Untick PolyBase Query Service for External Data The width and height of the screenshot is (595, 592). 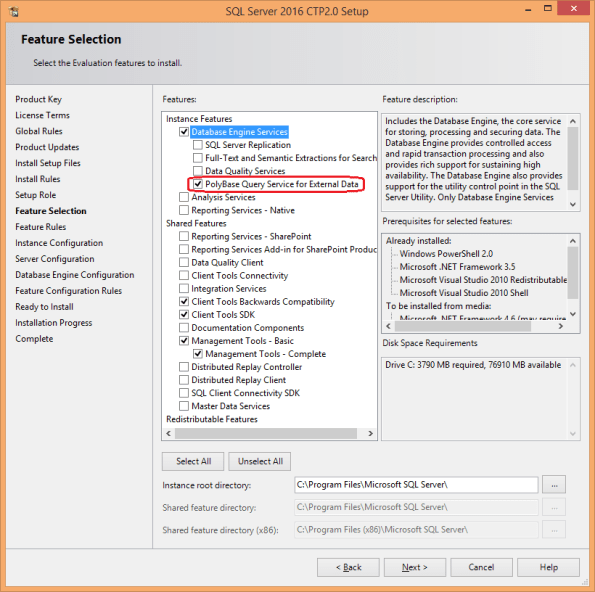[x=198, y=184]
